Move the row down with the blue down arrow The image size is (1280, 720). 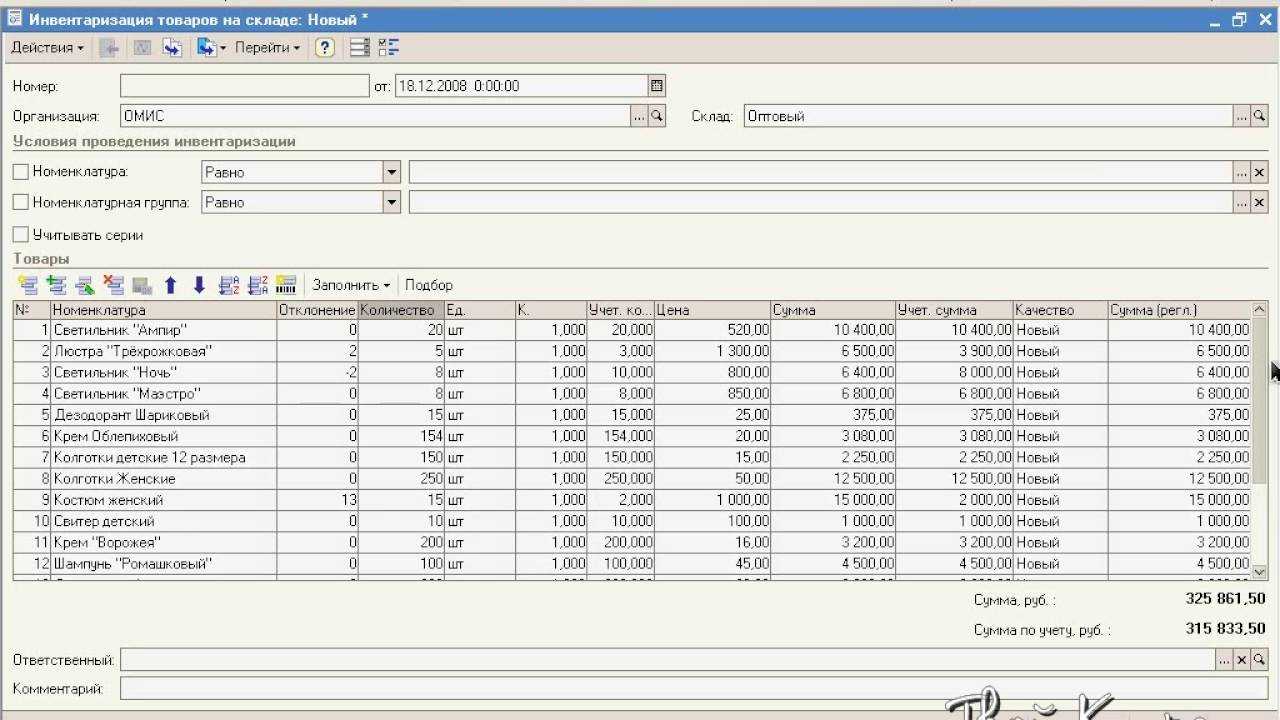[199, 285]
